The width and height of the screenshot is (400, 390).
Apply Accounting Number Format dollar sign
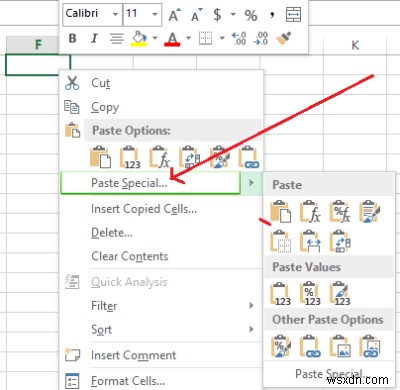point(217,15)
